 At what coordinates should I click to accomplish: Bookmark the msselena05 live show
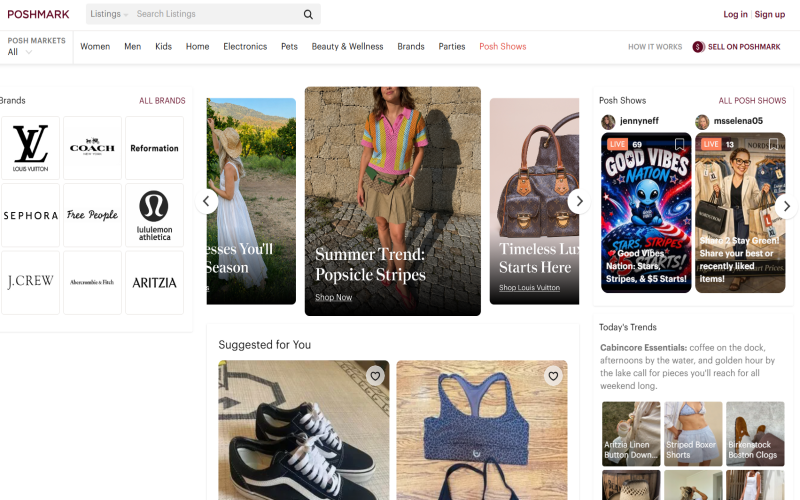pyautogui.click(x=773, y=144)
